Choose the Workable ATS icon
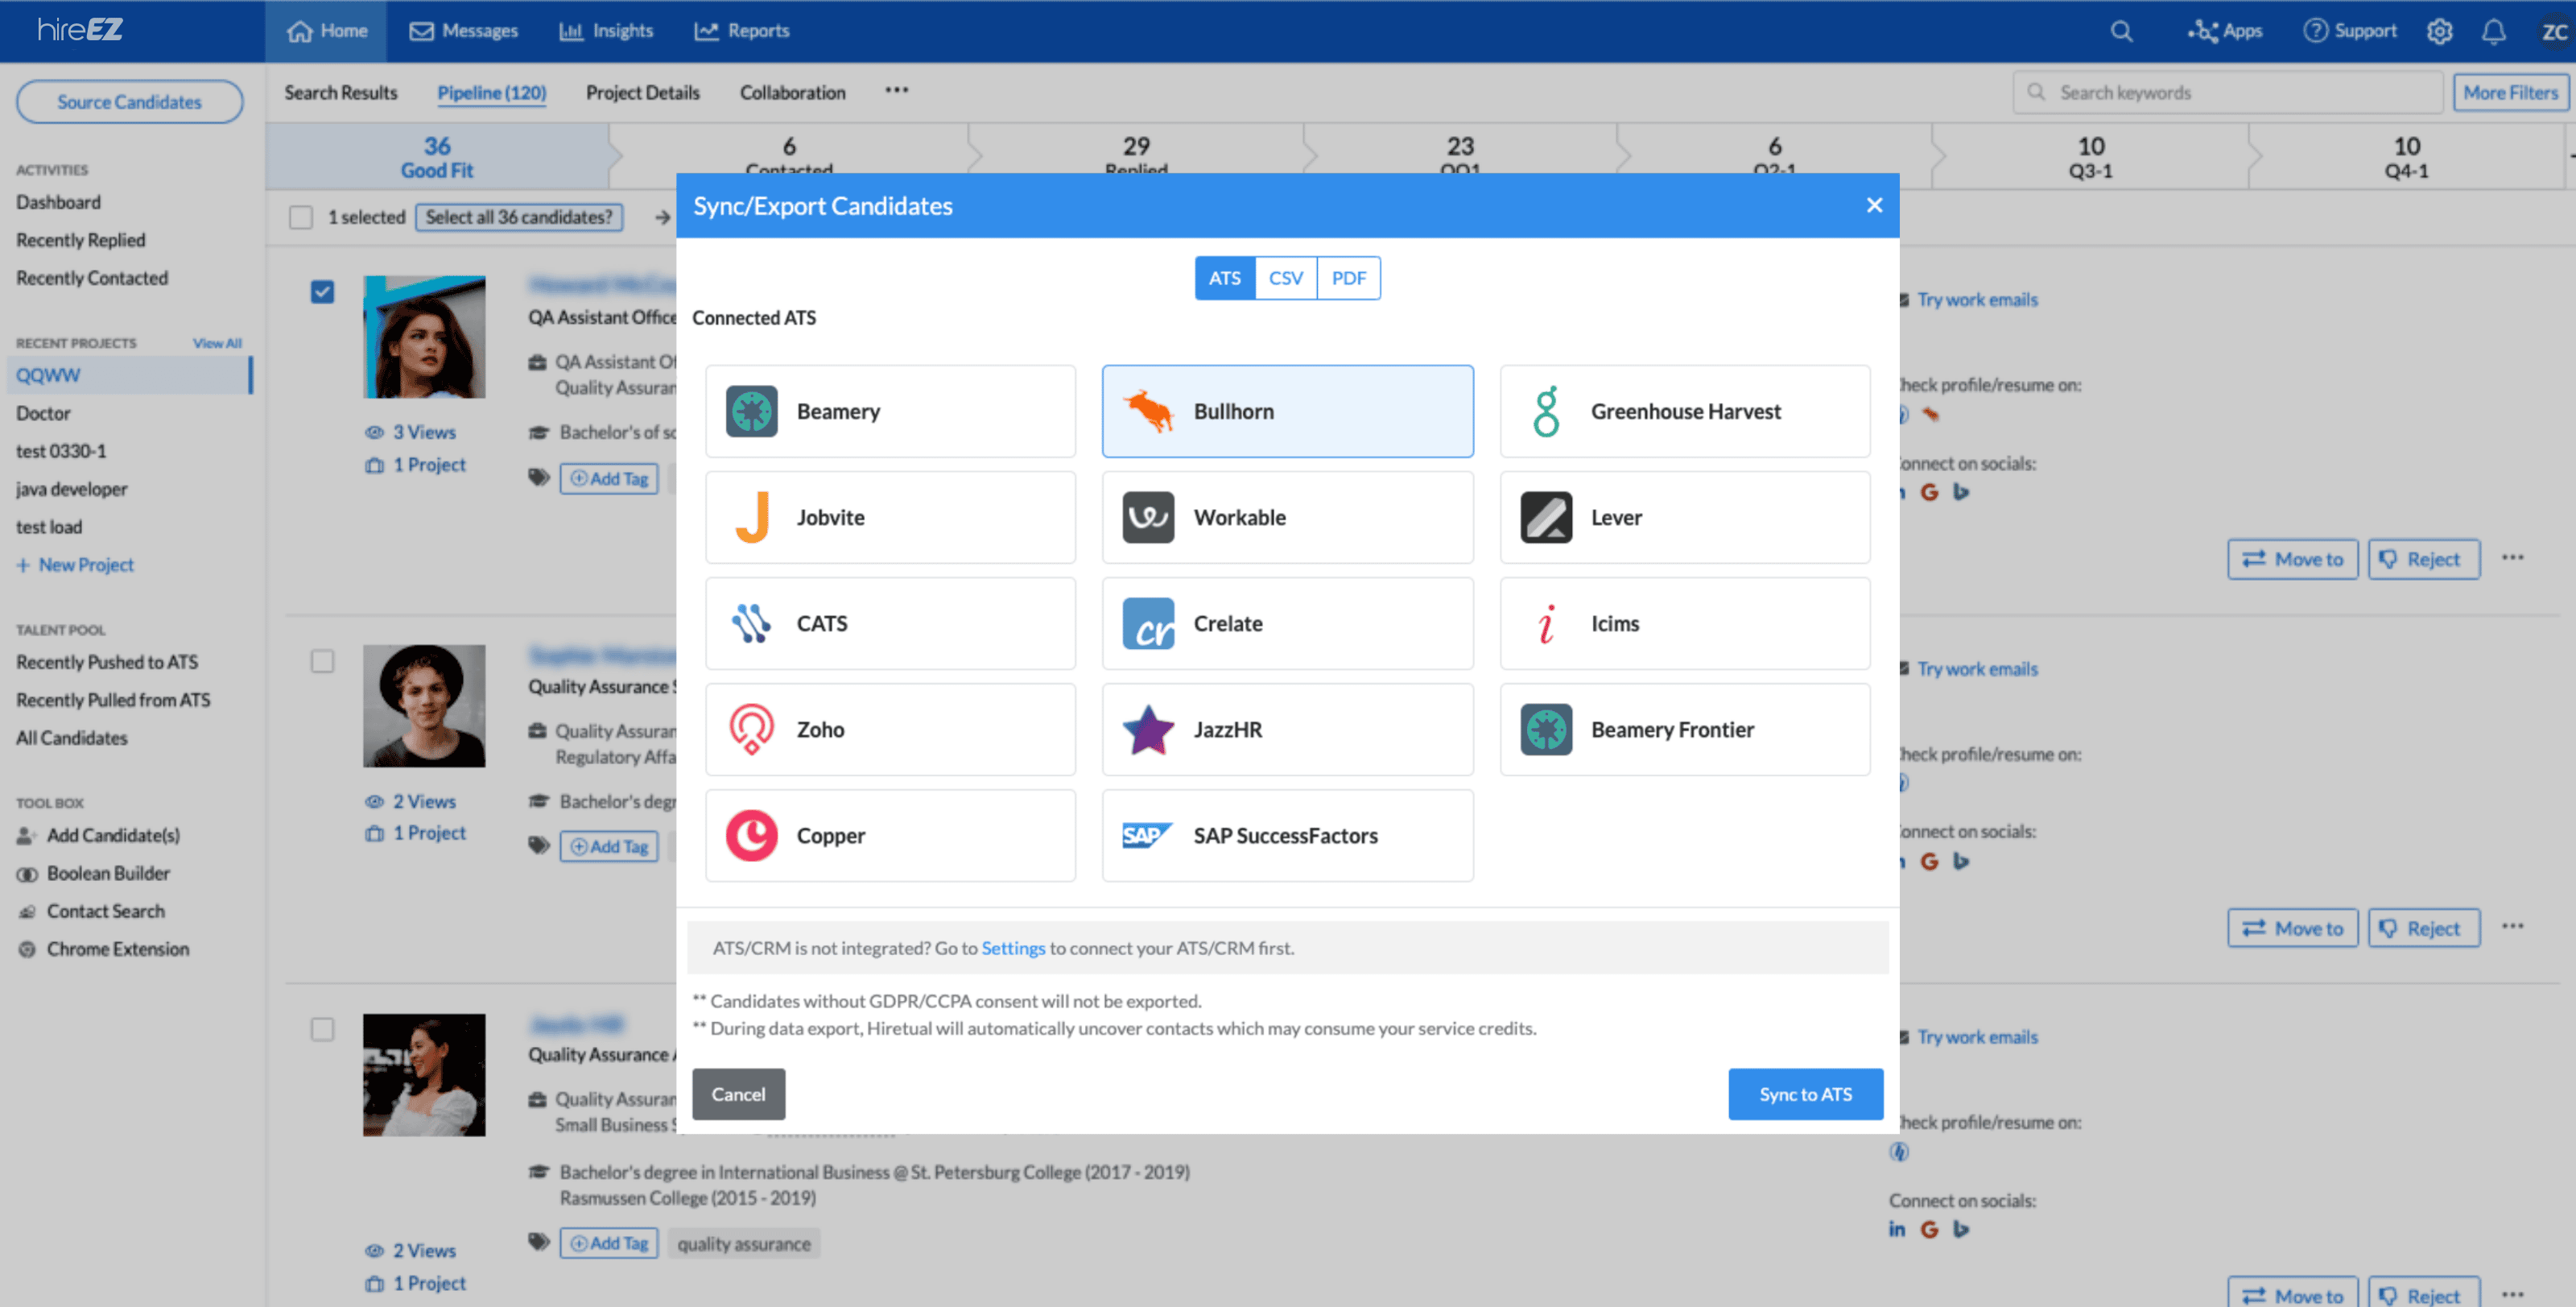Screen dimensions: 2576x1307 1148,517
